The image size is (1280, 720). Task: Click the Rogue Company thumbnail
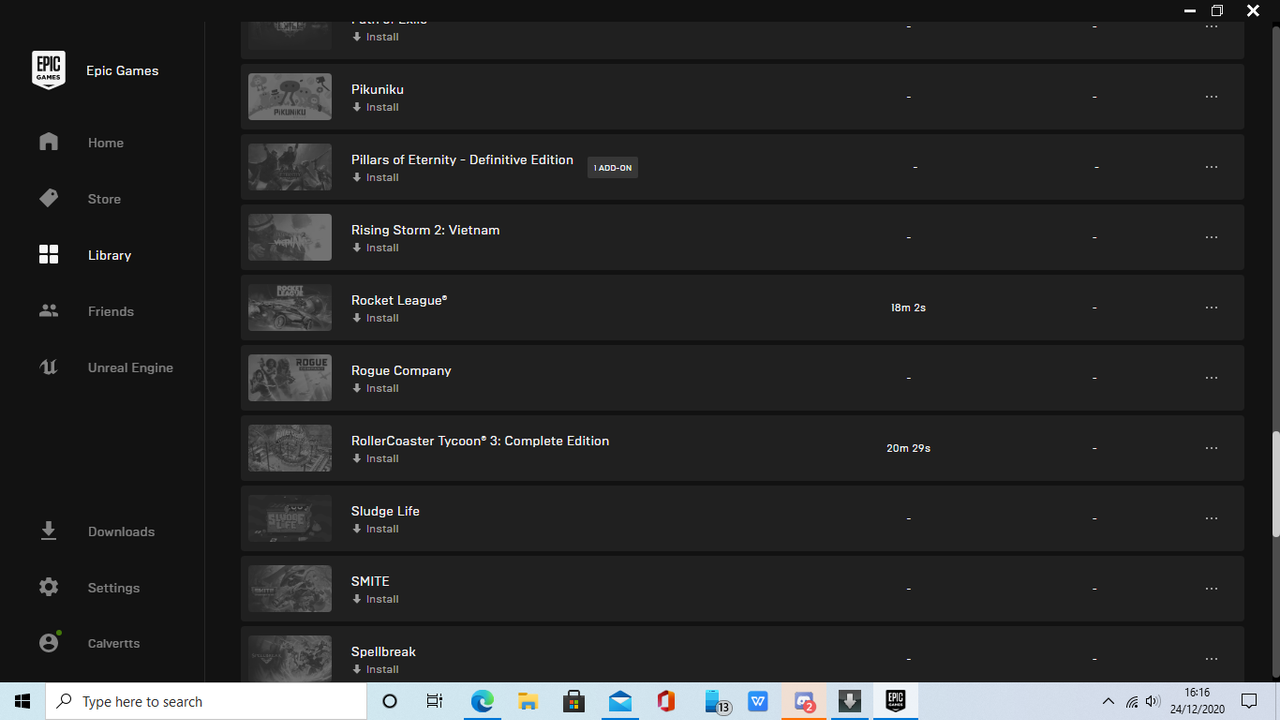pyautogui.click(x=290, y=378)
